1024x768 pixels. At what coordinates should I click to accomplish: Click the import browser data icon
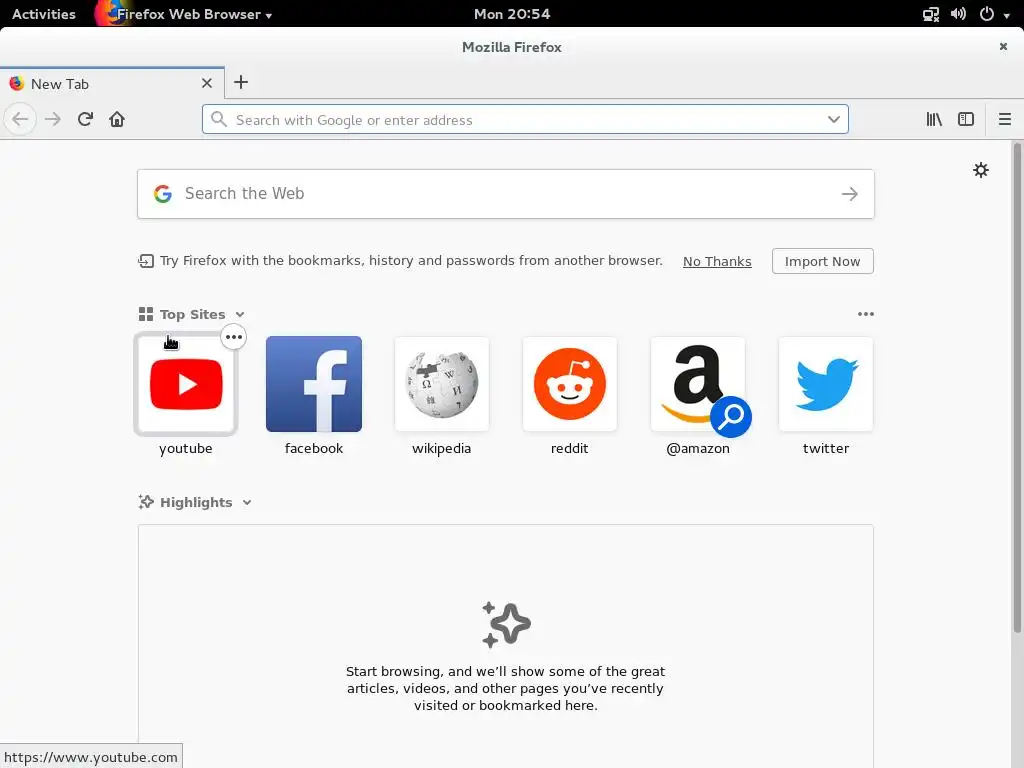tap(146, 261)
